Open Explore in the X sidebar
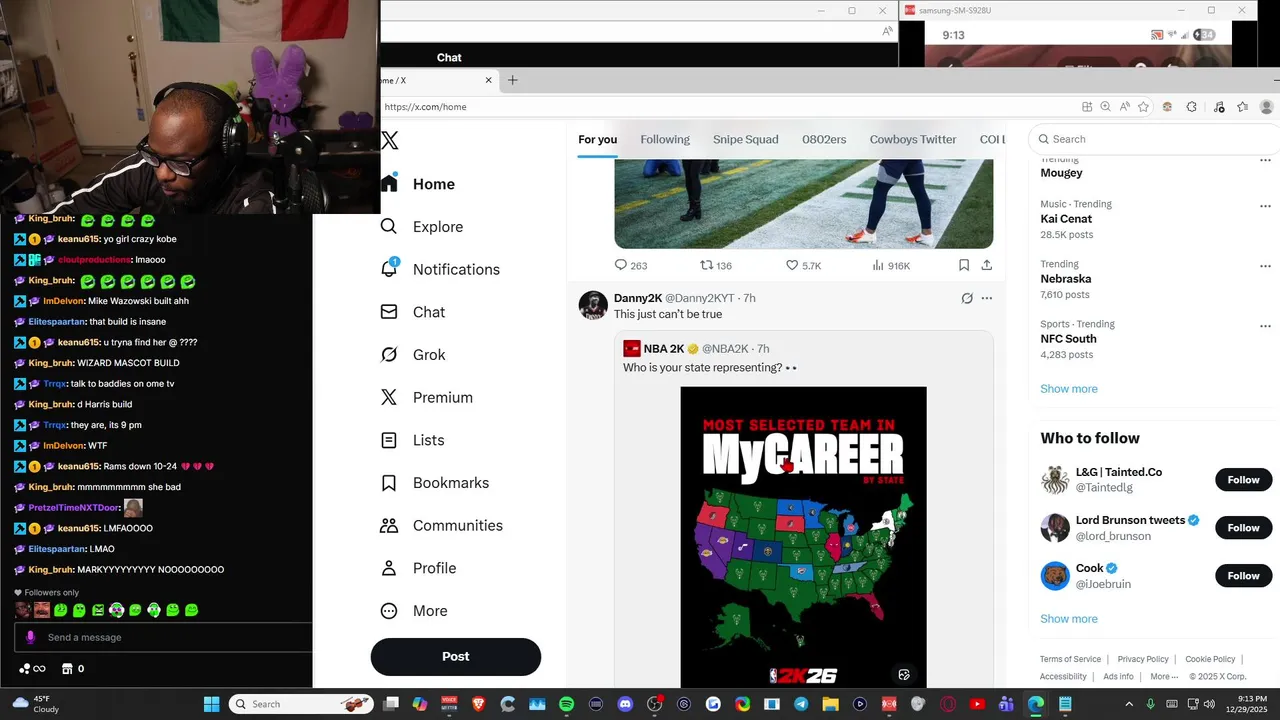The image size is (1280, 720). click(x=422, y=227)
